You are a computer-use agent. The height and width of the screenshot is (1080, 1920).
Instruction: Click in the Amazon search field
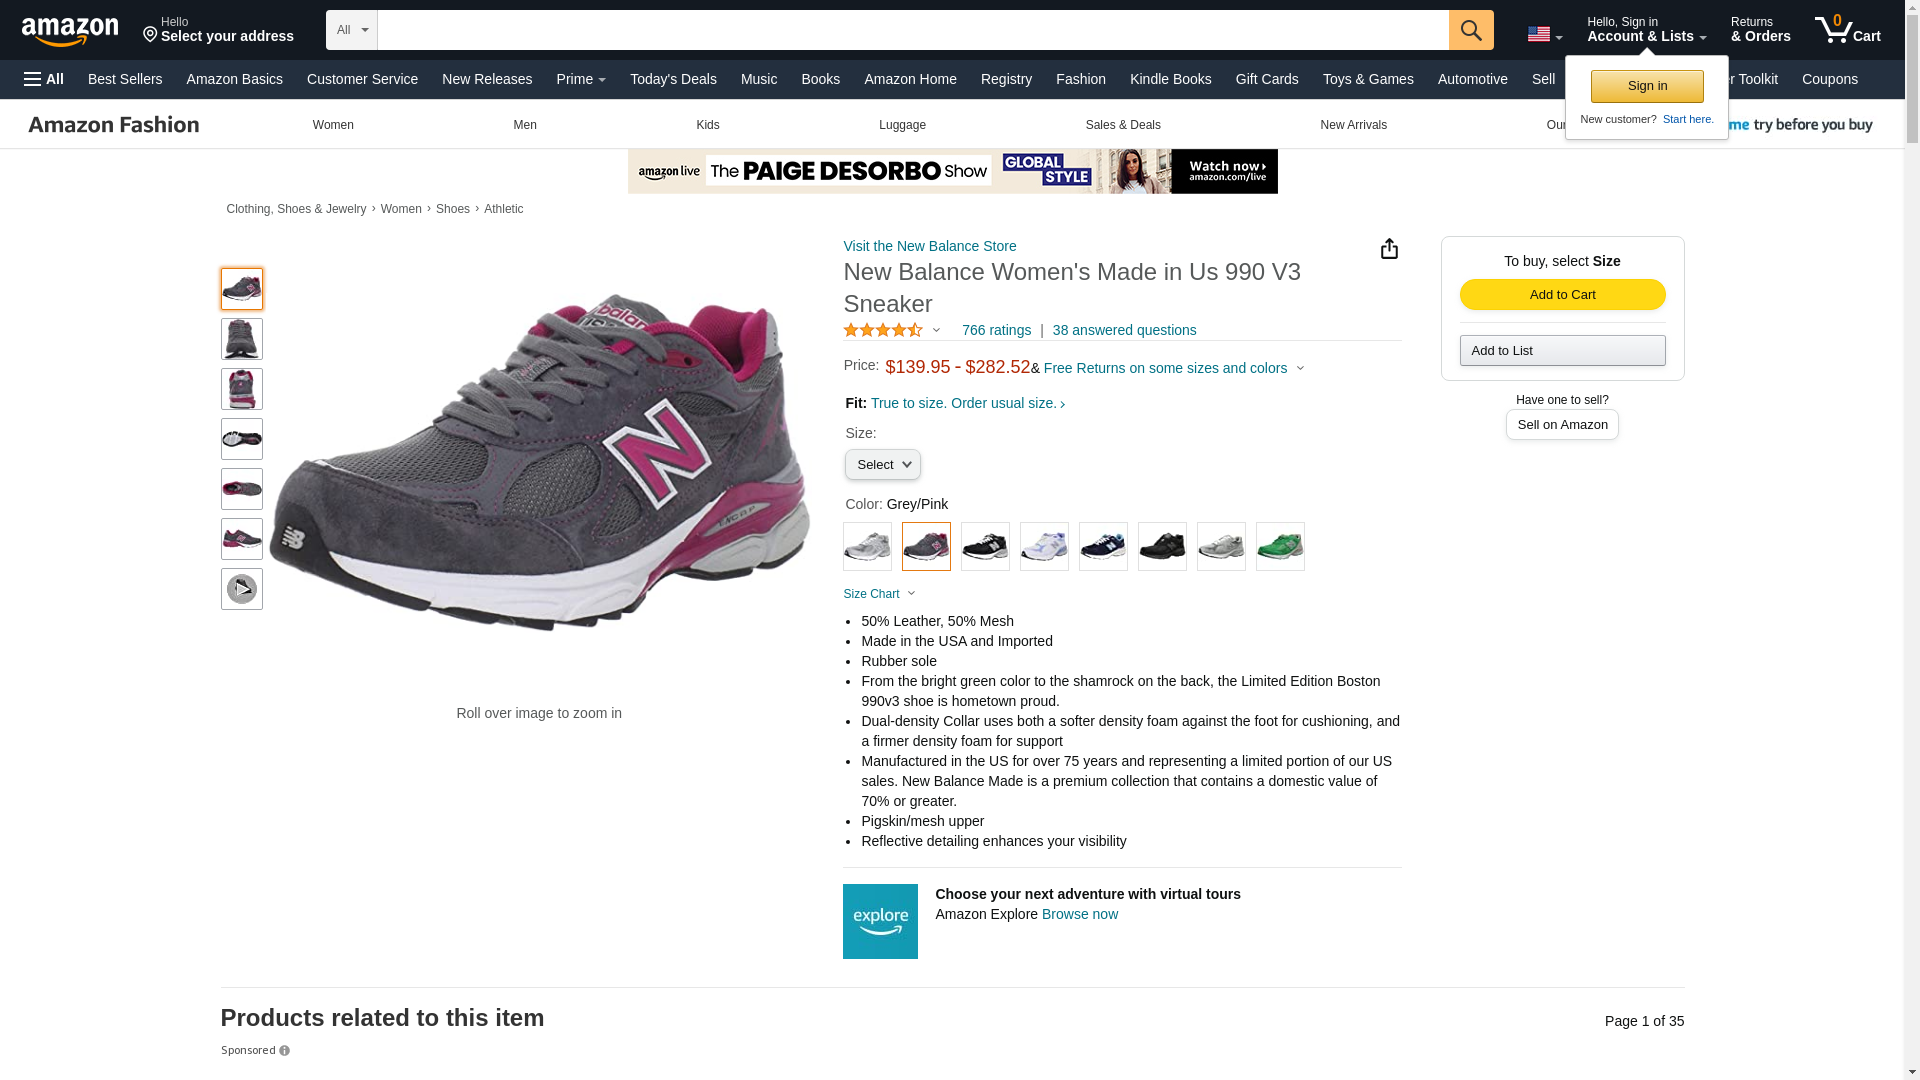coord(912,30)
